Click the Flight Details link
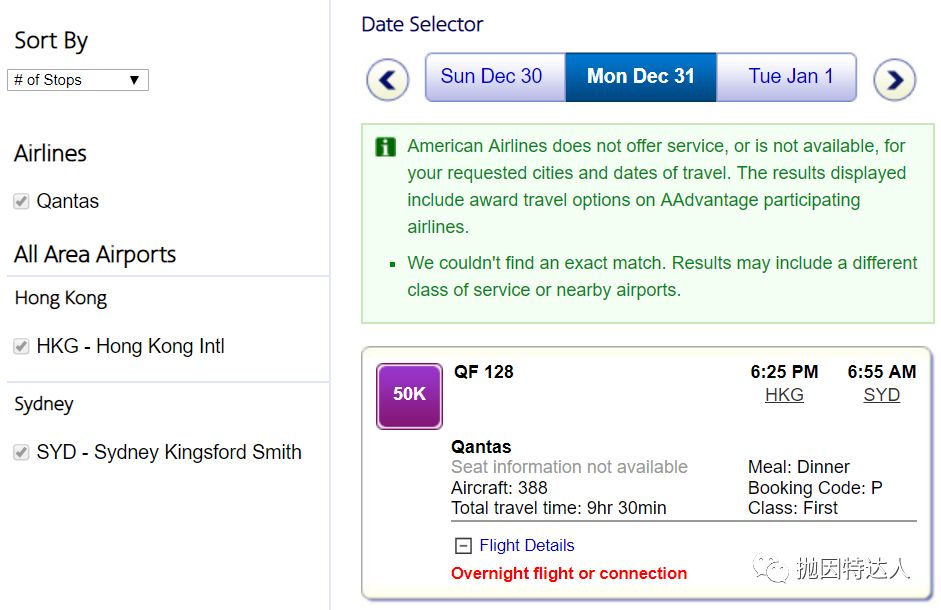 point(527,546)
